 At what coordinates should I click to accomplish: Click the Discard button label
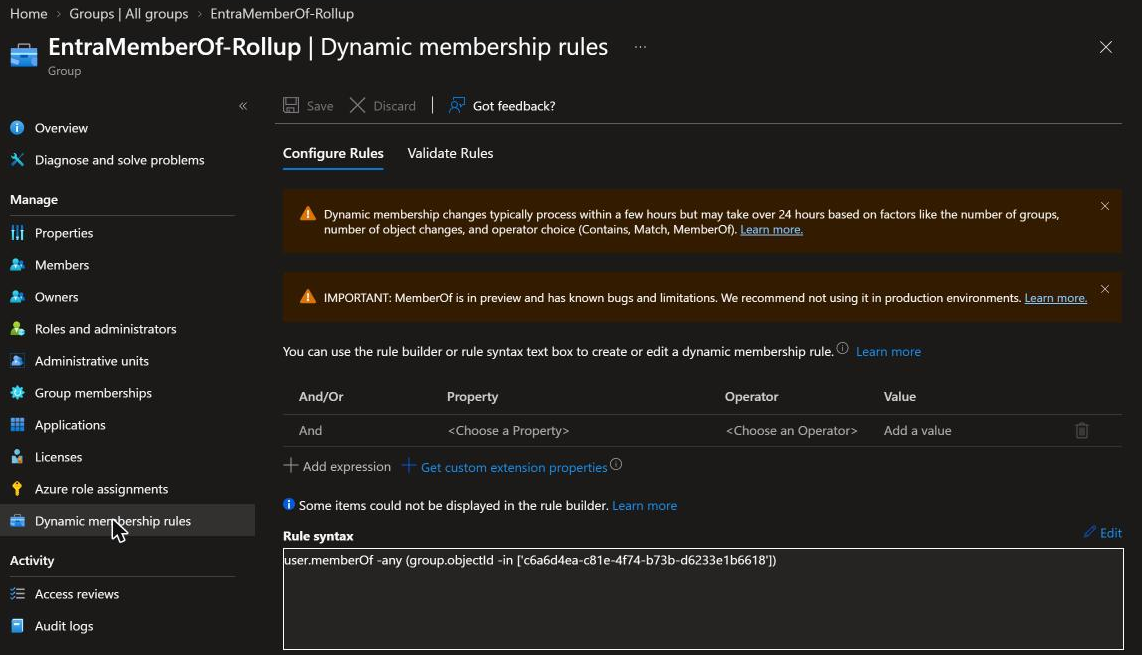tap(394, 106)
